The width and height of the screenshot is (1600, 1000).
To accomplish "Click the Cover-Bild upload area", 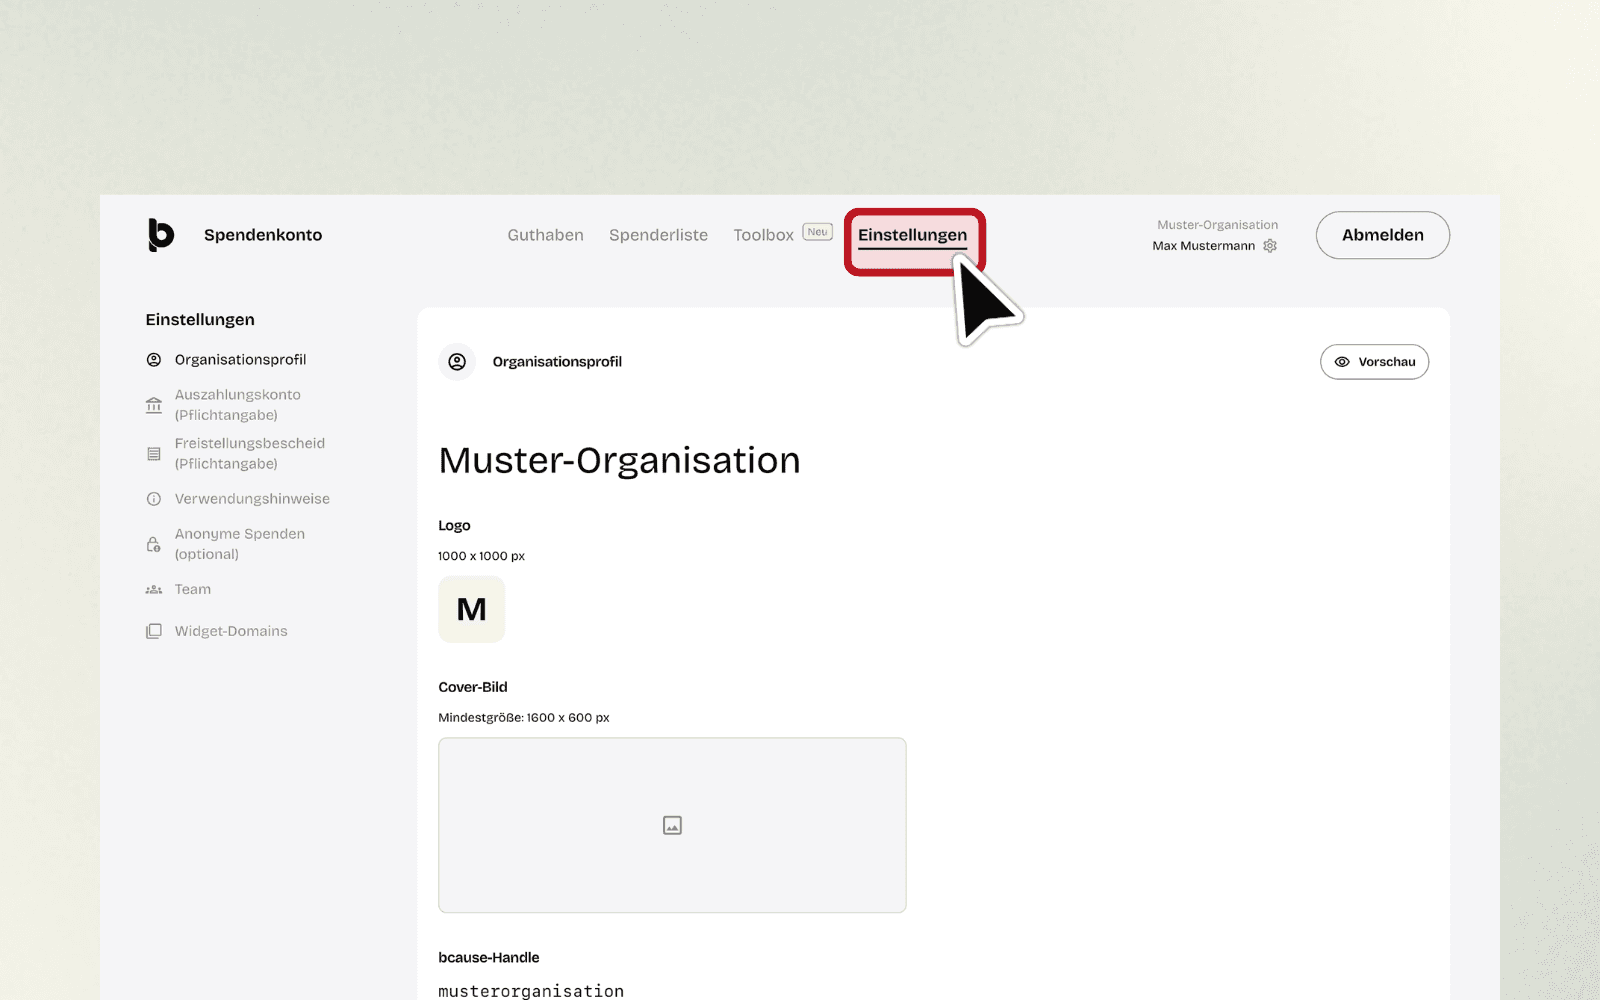I will click(672, 825).
